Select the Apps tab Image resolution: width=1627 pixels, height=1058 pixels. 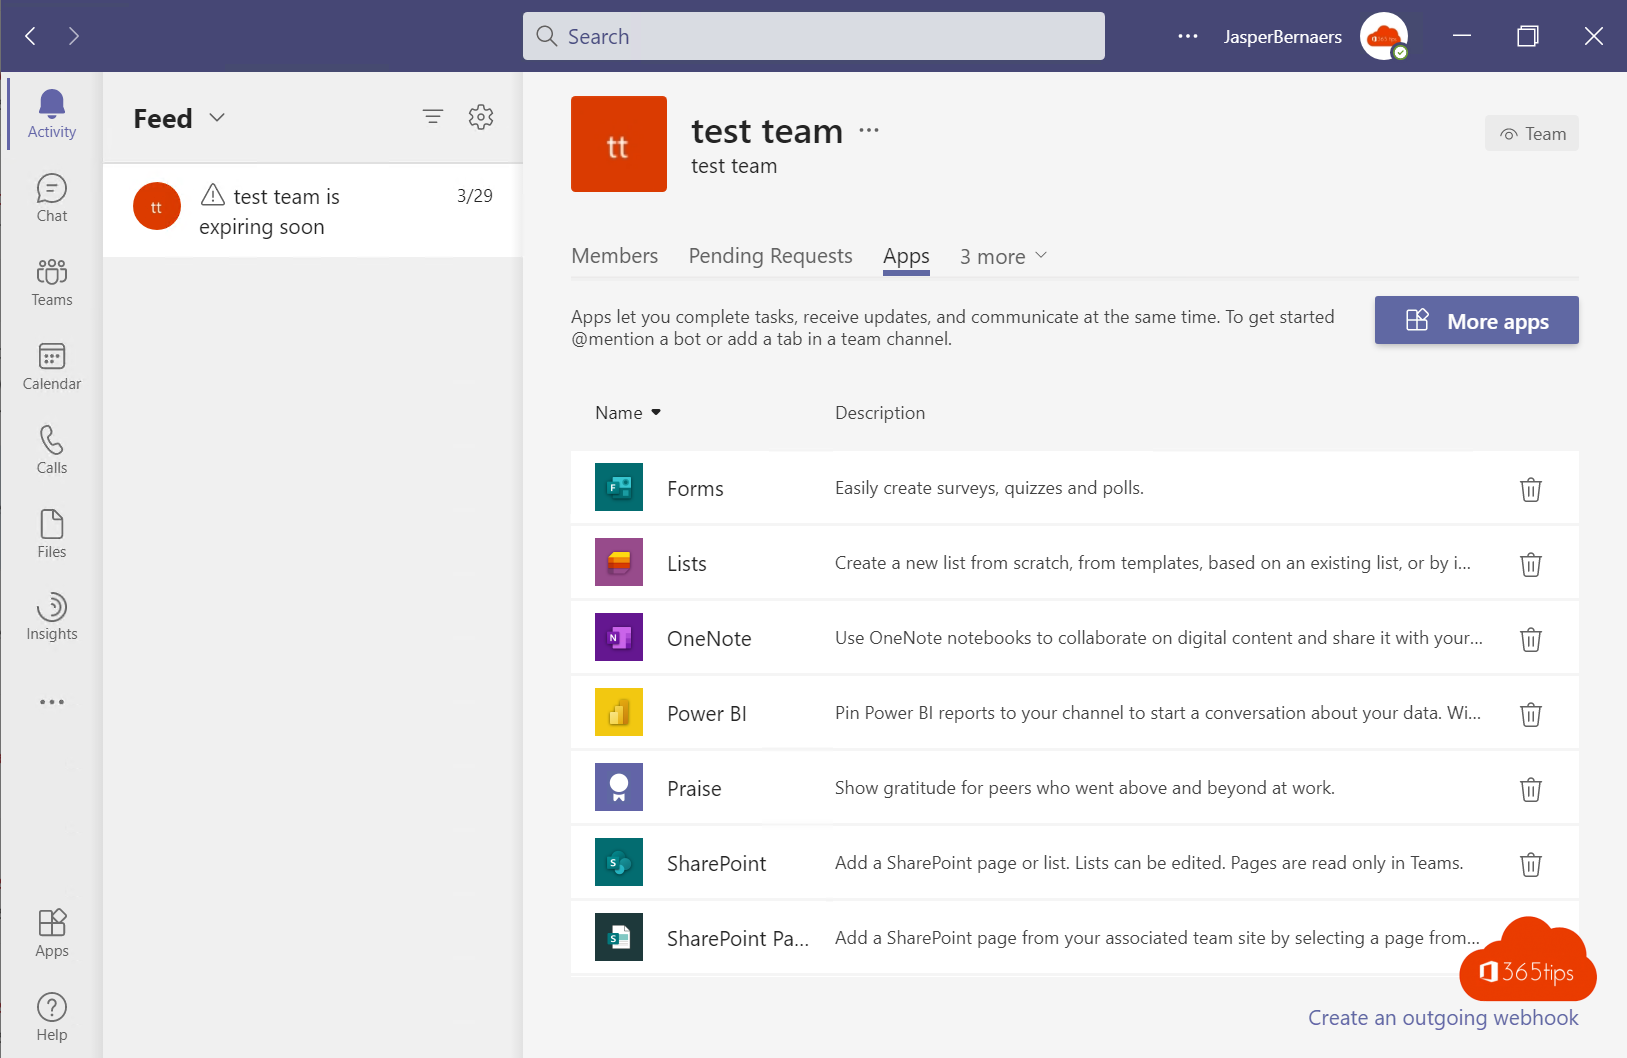(906, 256)
